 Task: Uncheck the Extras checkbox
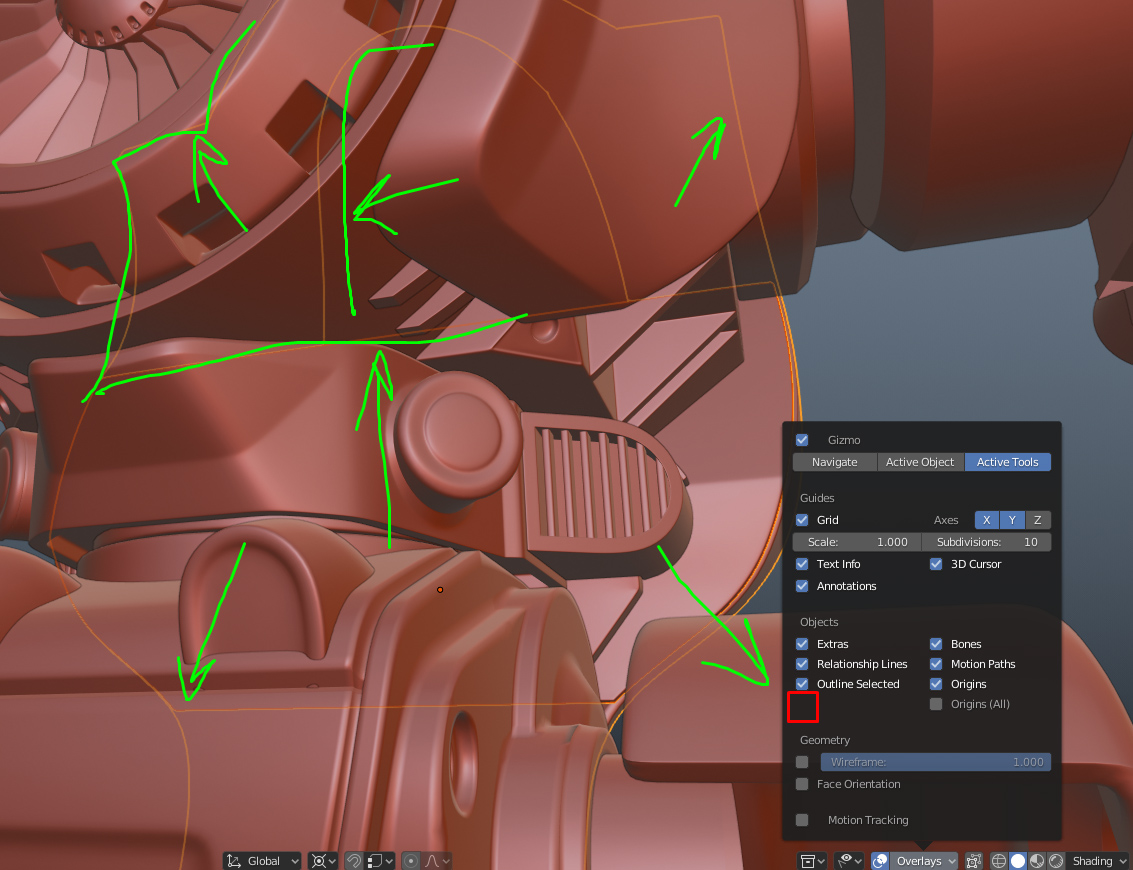802,644
